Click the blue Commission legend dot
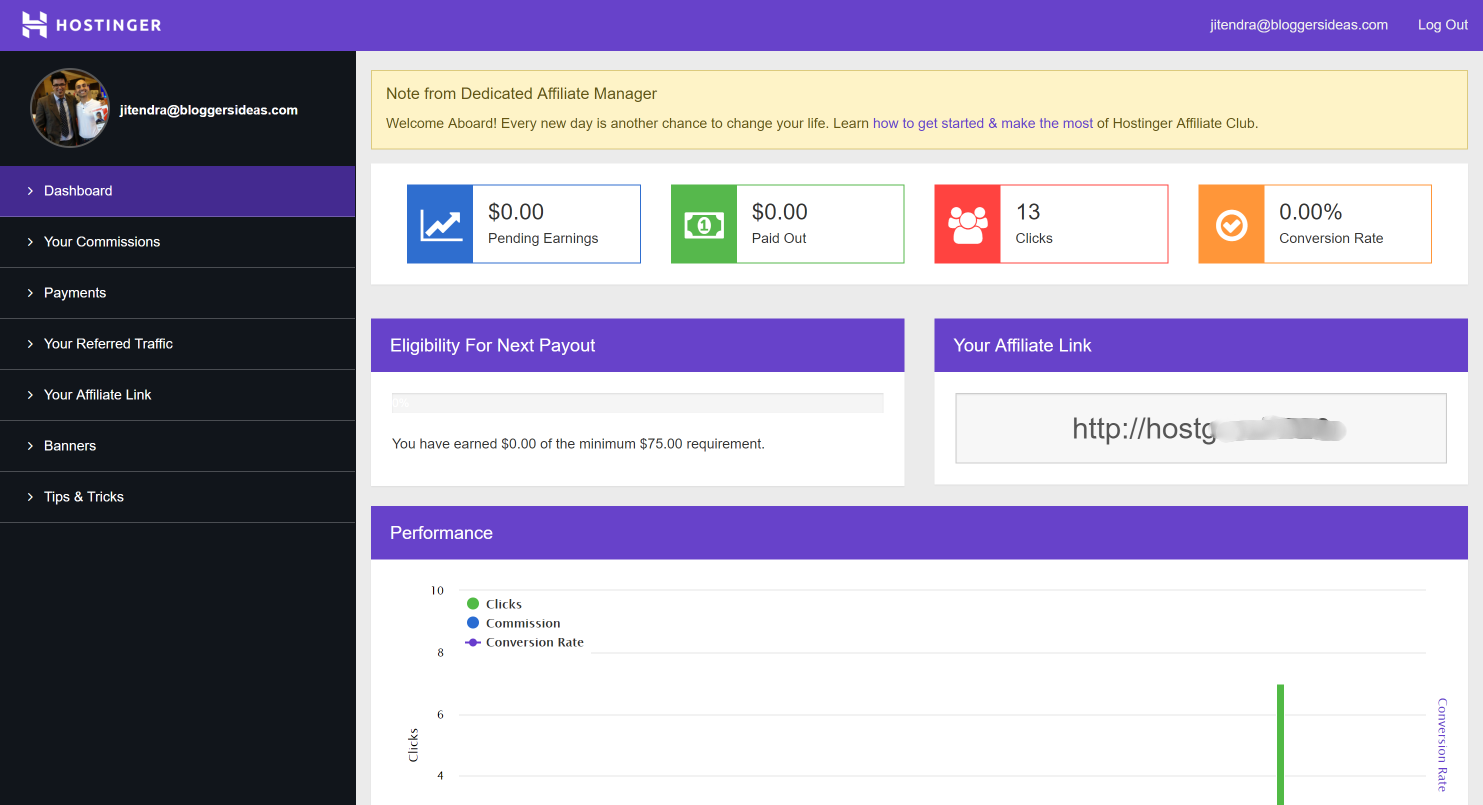This screenshot has width=1483, height=805. [x=472, y=622]
